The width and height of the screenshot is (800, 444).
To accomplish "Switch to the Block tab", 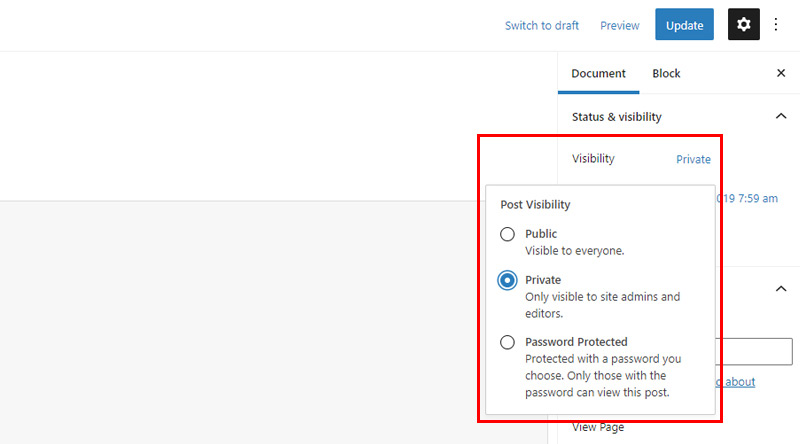I will point(666,73).
